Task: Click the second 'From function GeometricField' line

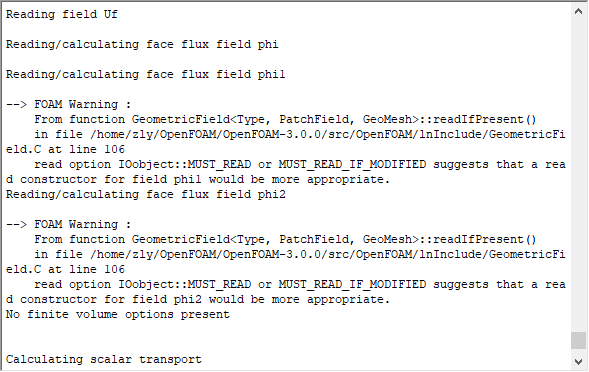Action: [x=285, y=239]
